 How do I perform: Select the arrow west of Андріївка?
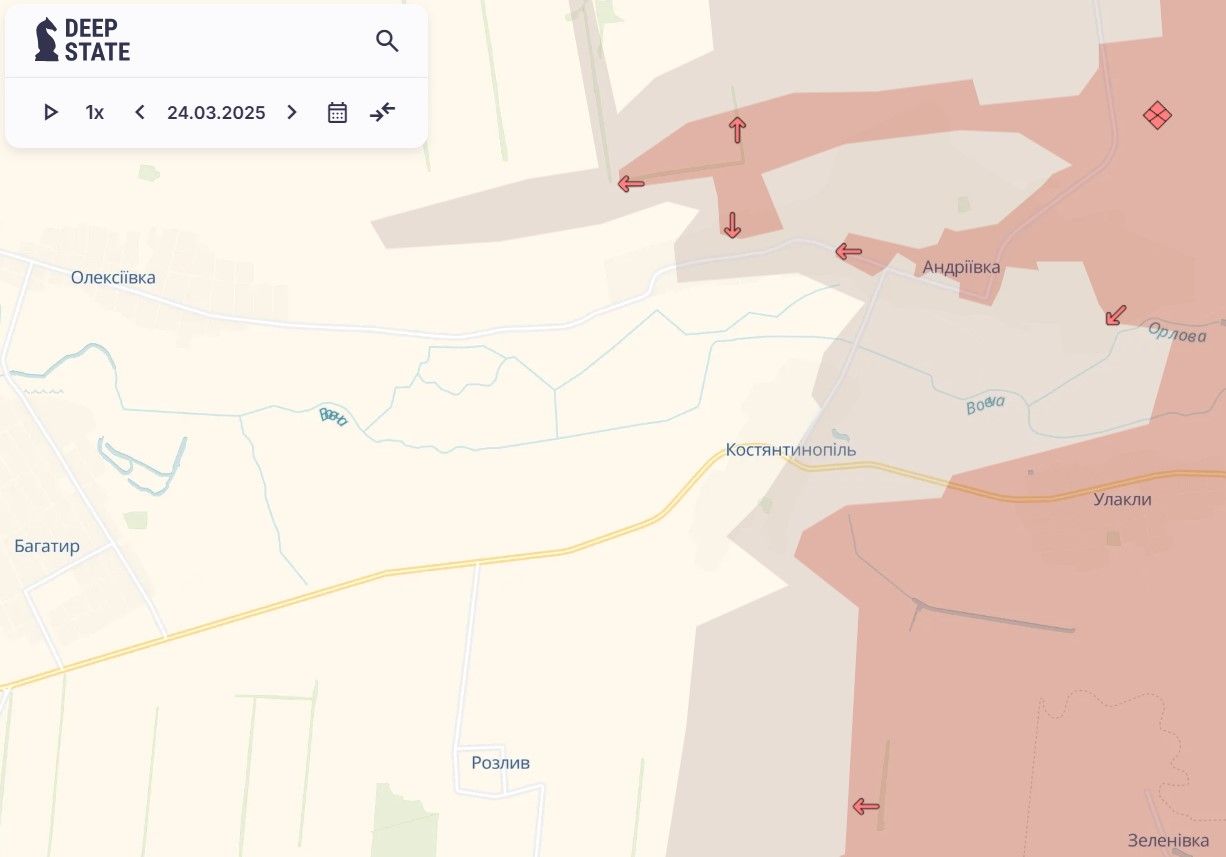[849, 251]
